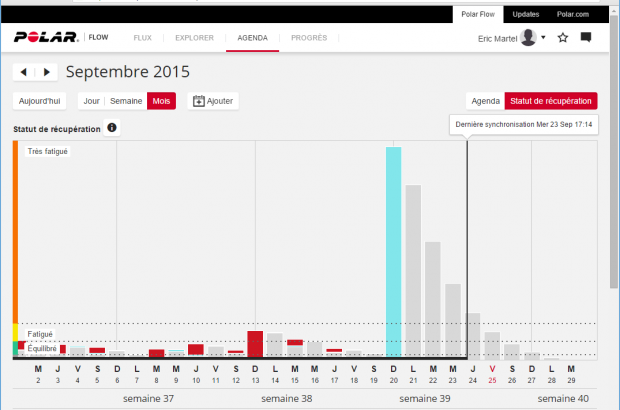Switch to Semaine view
The width and height of the screenshot is (620, 410).
pos(126,101)
